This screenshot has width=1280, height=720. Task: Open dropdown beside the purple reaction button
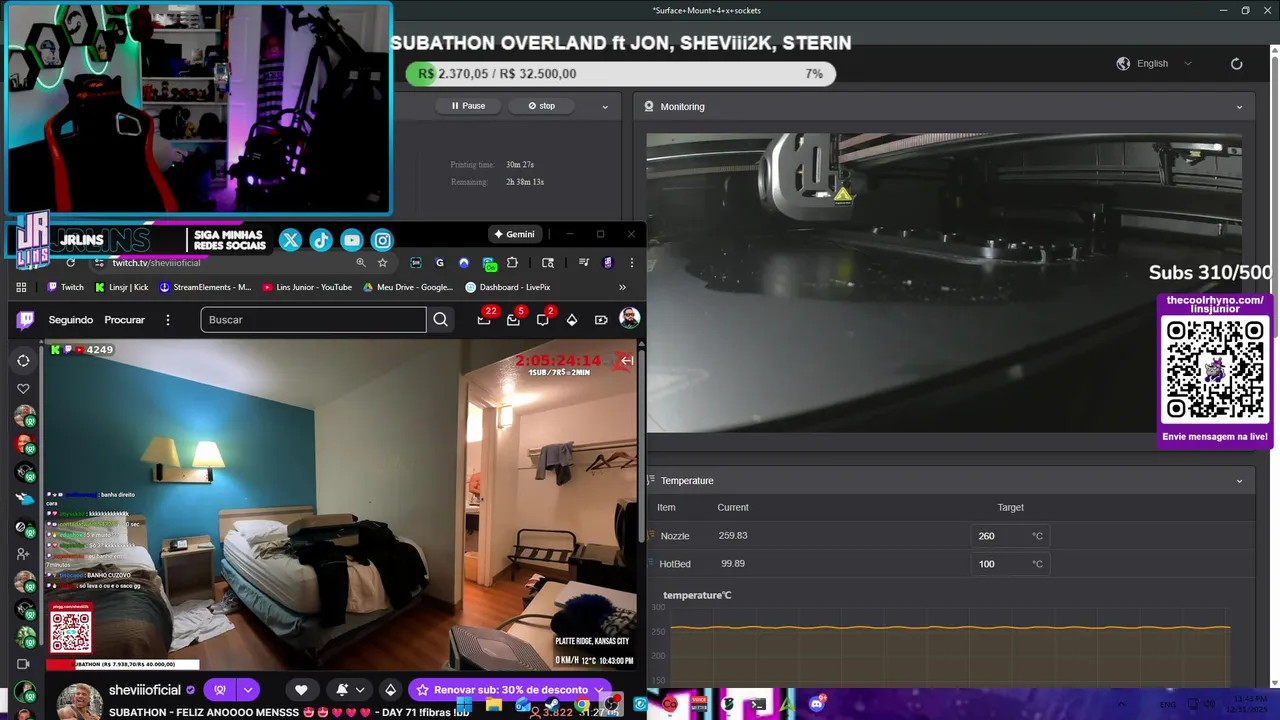[247, 690]
